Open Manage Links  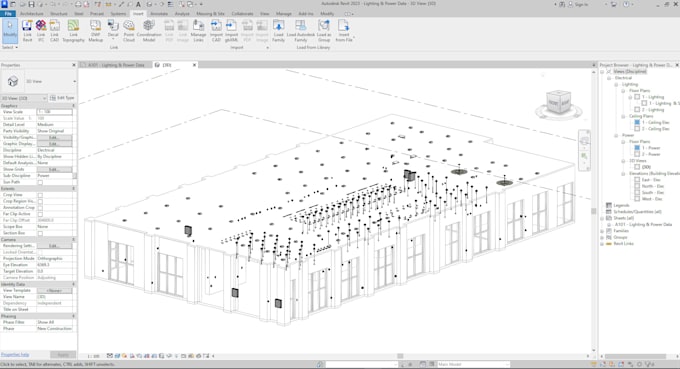click(198, 31)
